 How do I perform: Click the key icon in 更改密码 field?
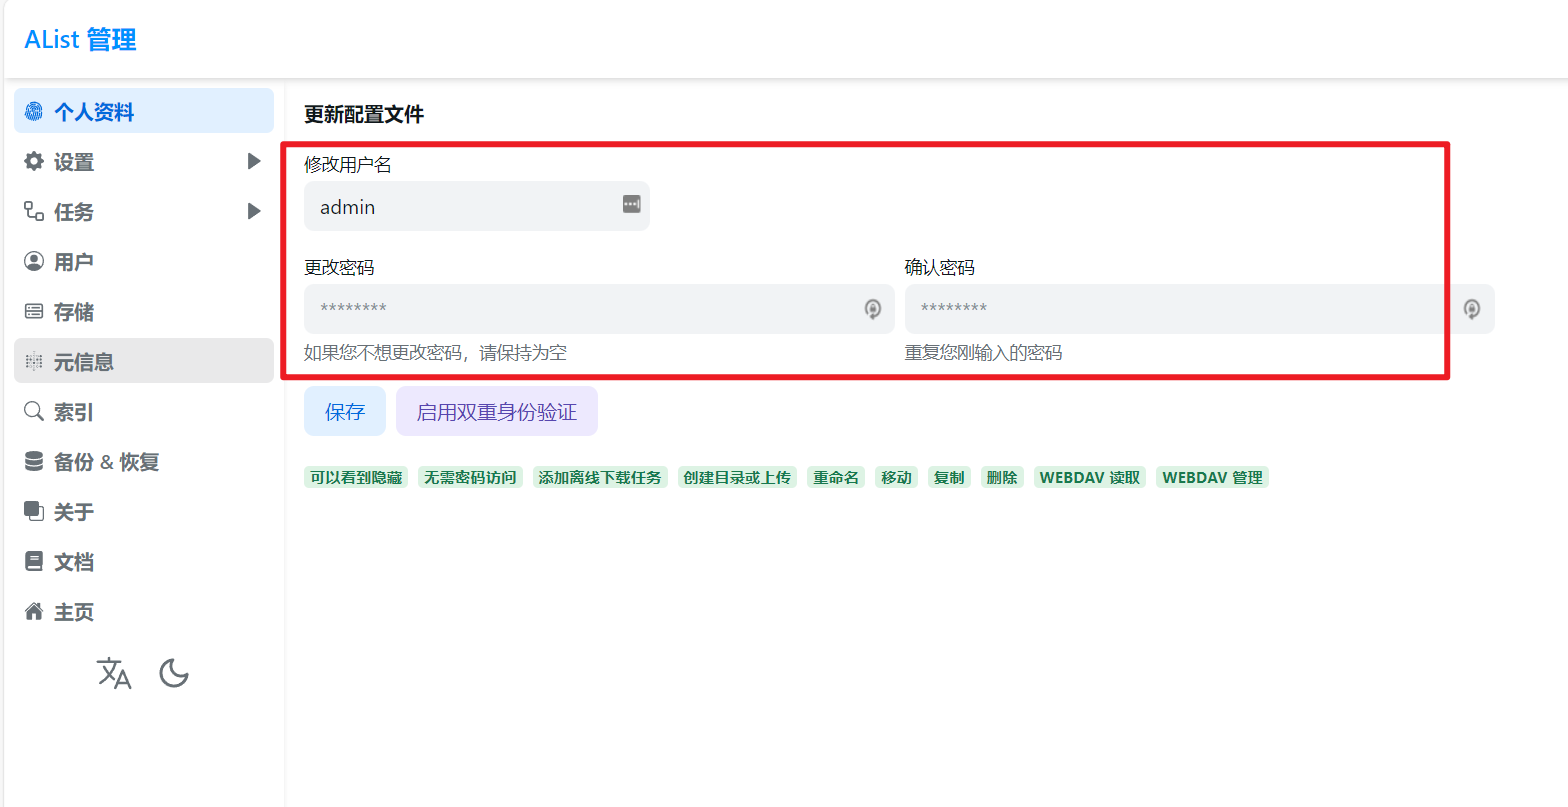tap(873, 309)
